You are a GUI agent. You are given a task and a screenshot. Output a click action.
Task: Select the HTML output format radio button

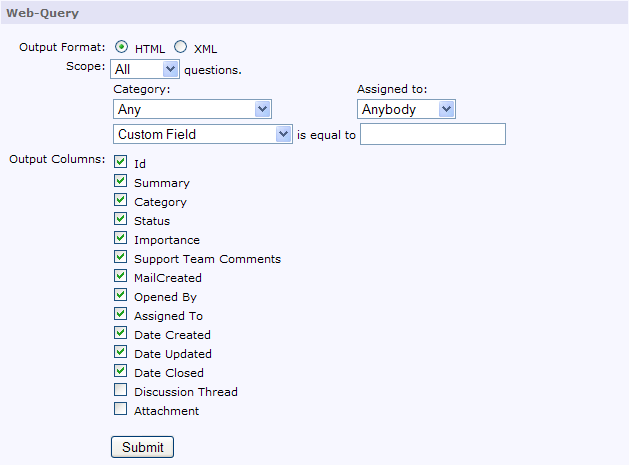(121, 47)
